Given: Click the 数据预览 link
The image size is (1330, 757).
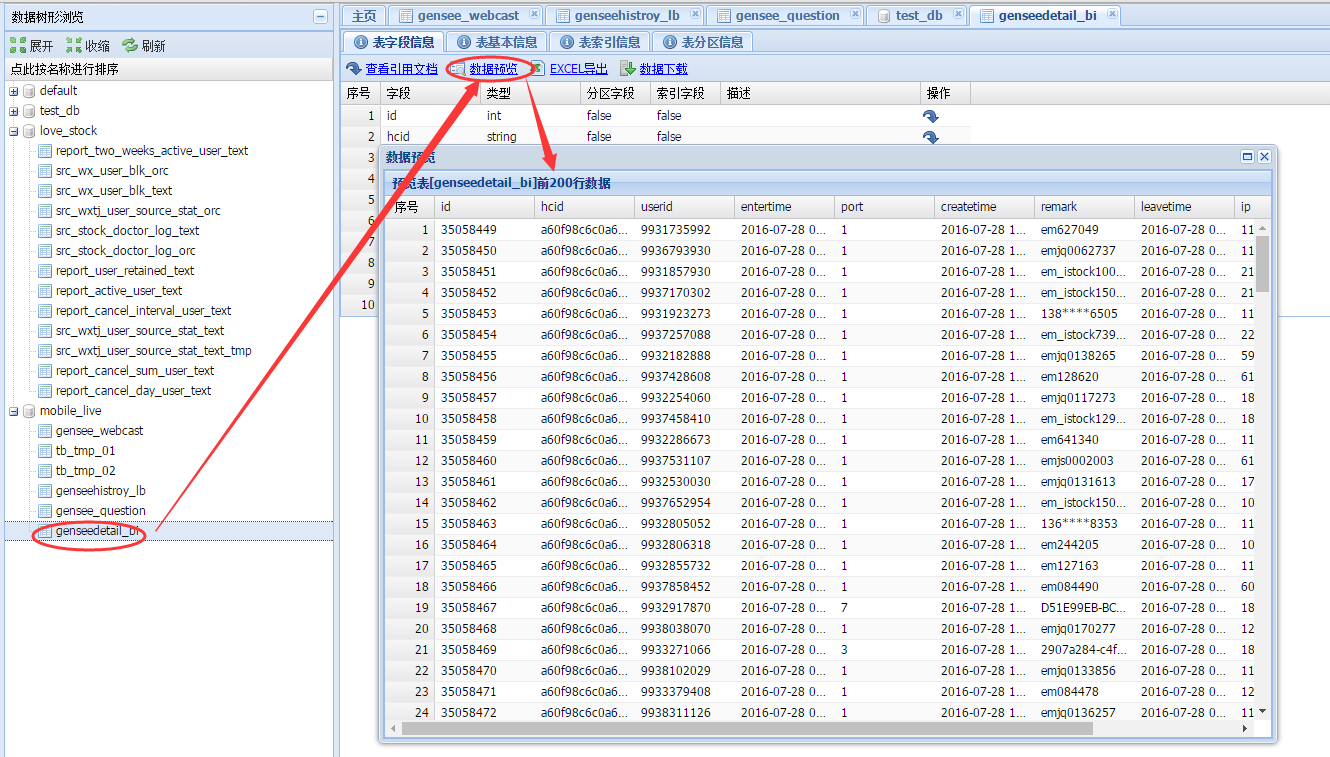Looking at the screenshot, I should 494,69.
